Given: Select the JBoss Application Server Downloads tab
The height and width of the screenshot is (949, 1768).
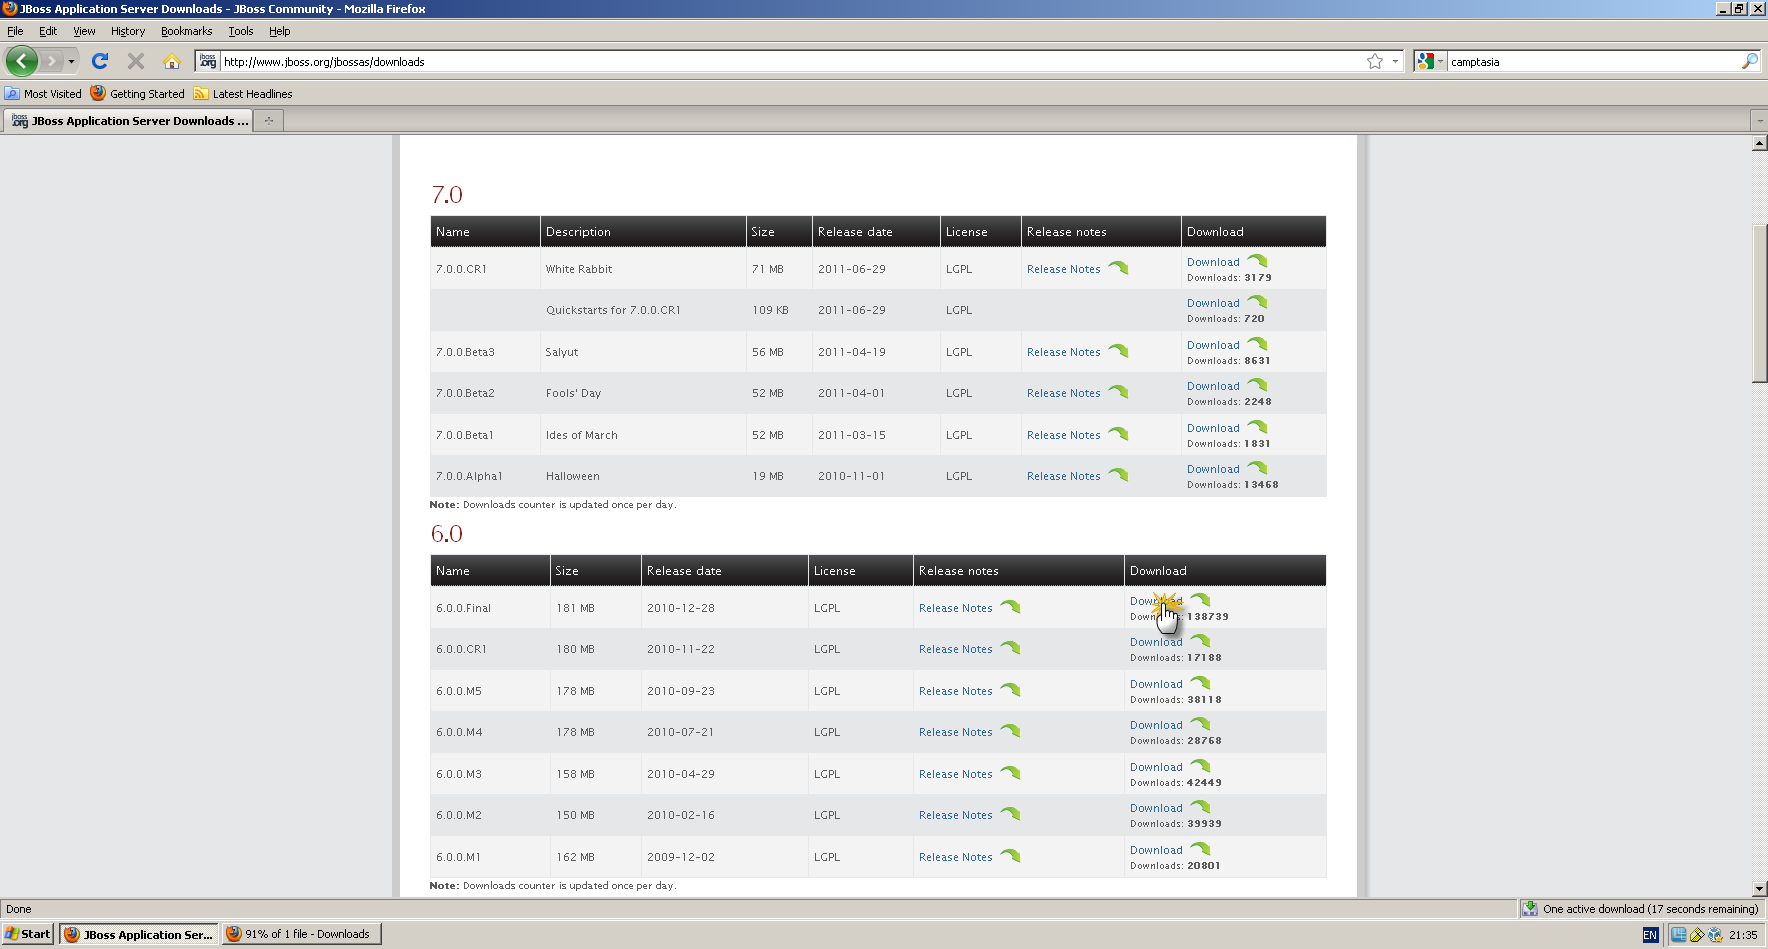Looking at the screenshot, I should 128,120.
